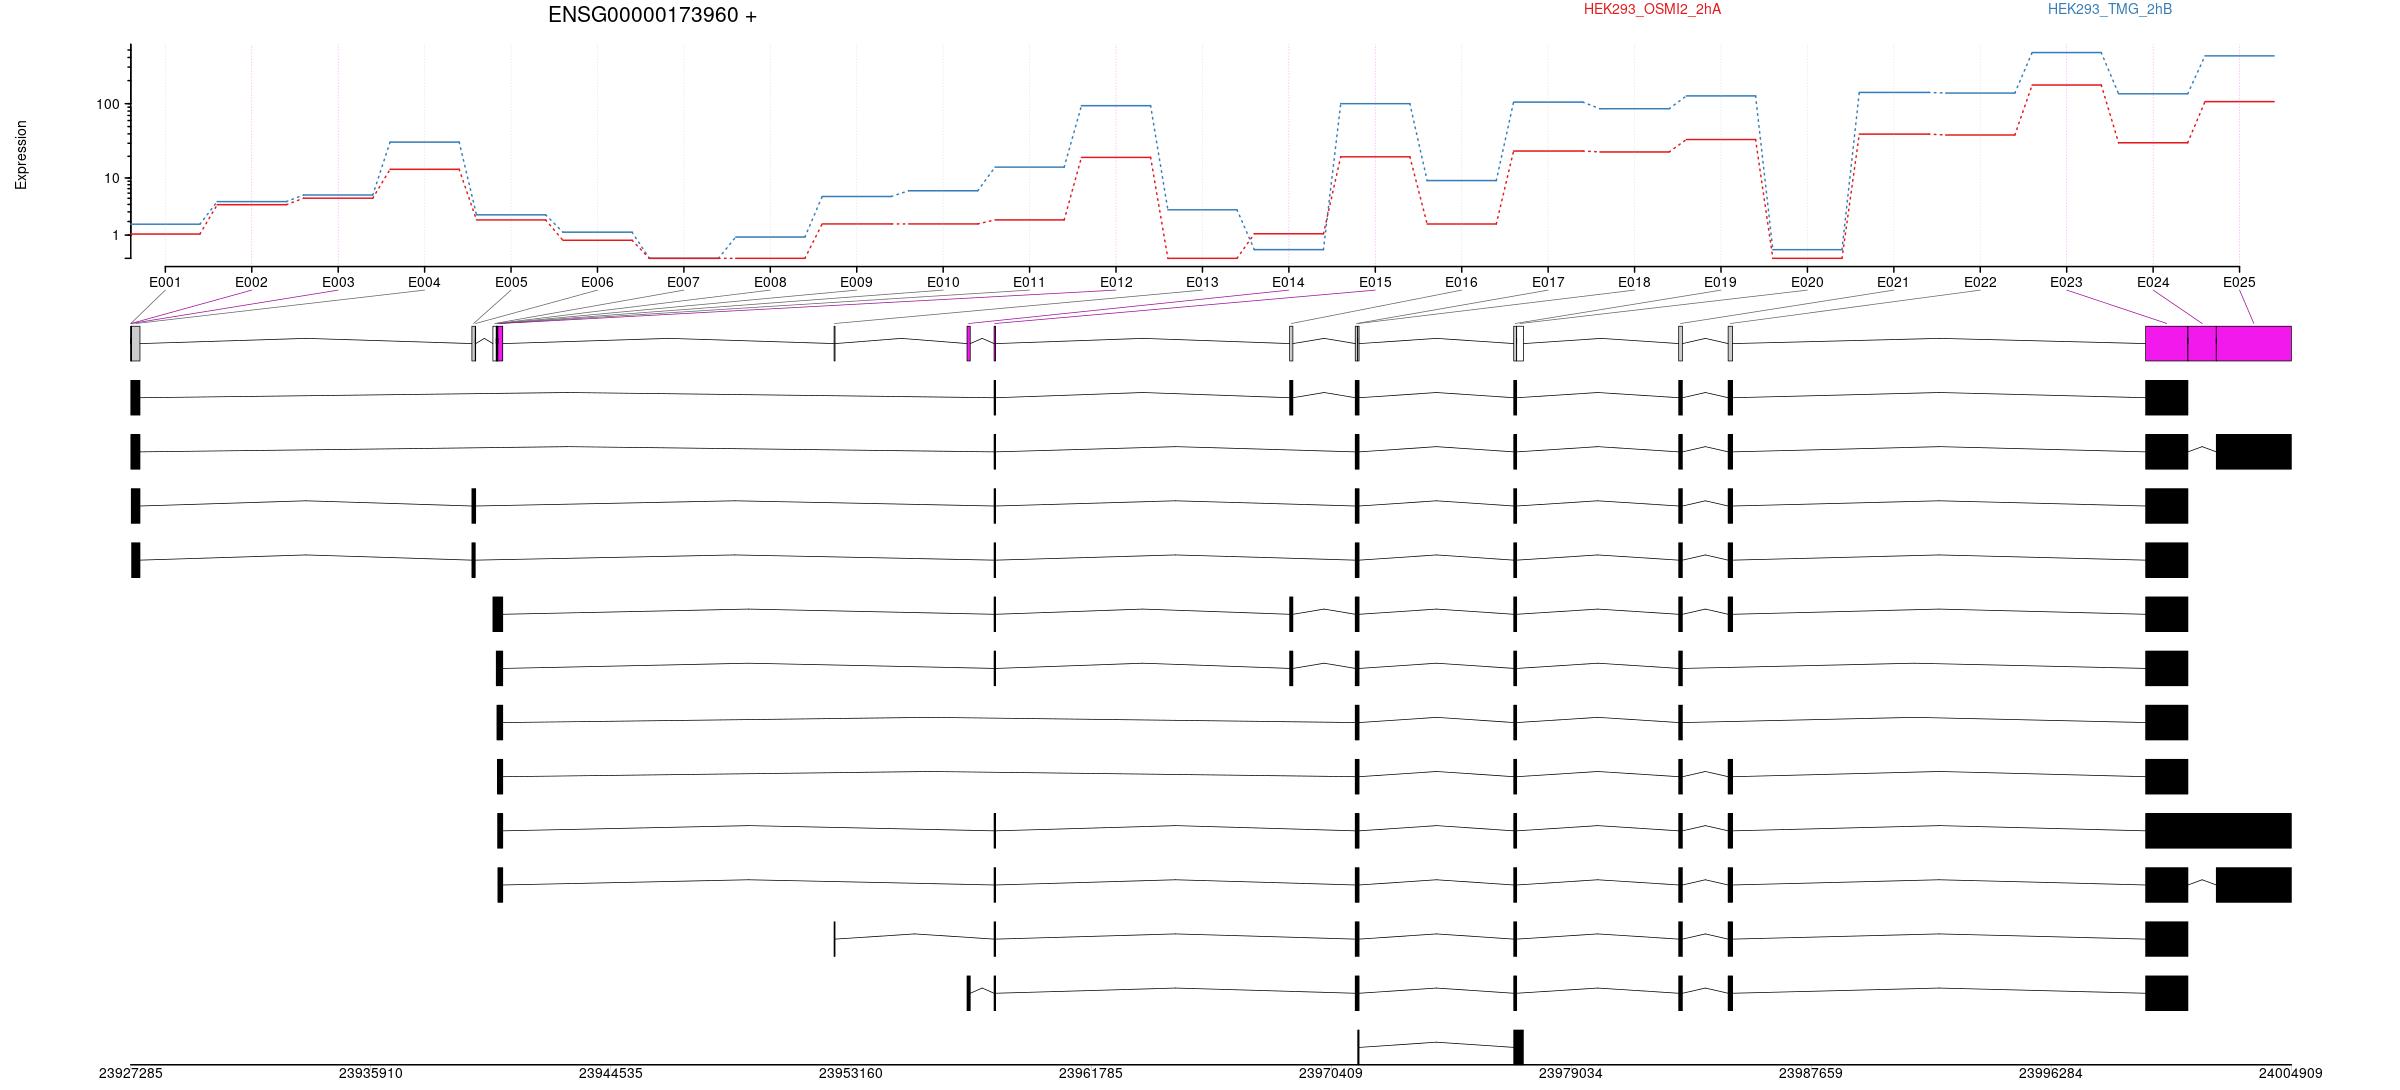This screenshot has height=1090, width=2400.
Task: Click genomic coordinate 23979034
Action: (x=1570, y=1073)
